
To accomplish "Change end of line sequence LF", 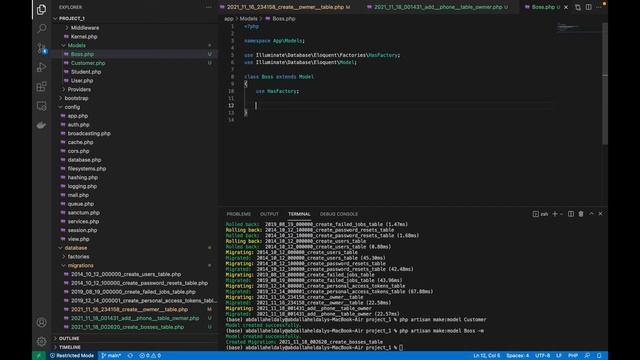I will [x=559, y=356].
